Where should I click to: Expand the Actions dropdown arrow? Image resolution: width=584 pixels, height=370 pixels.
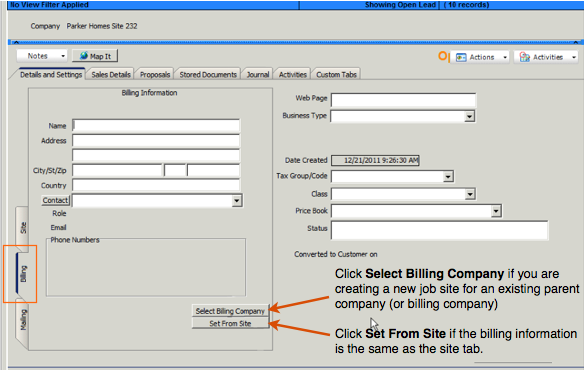[x=505, y=57]
